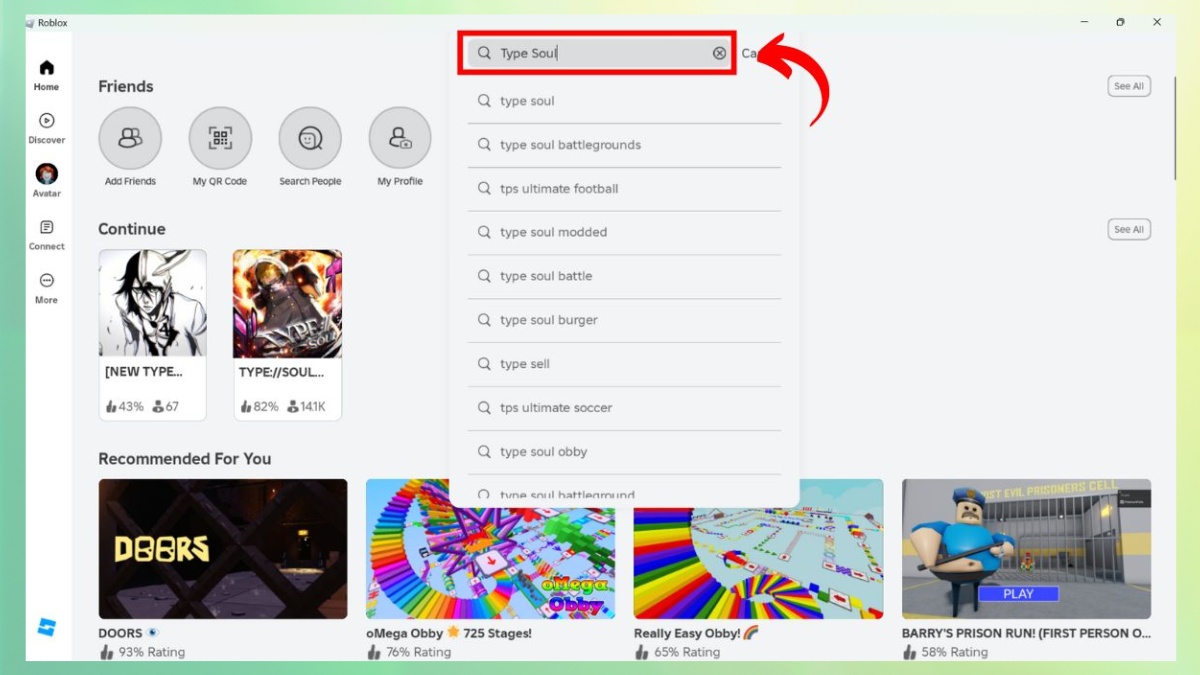1200x675 pixels.
Task: Open the My QR Code icon
Action: pyautogui.click(x=220, y=139)
